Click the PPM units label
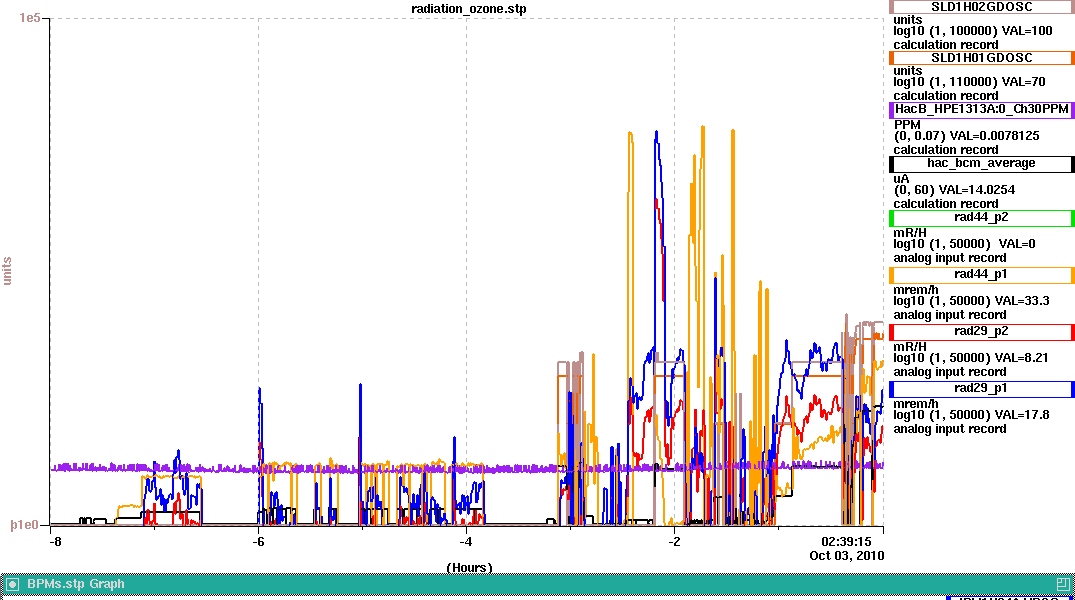This screenshot has width=1075, height=600. [x=907, y=125]
